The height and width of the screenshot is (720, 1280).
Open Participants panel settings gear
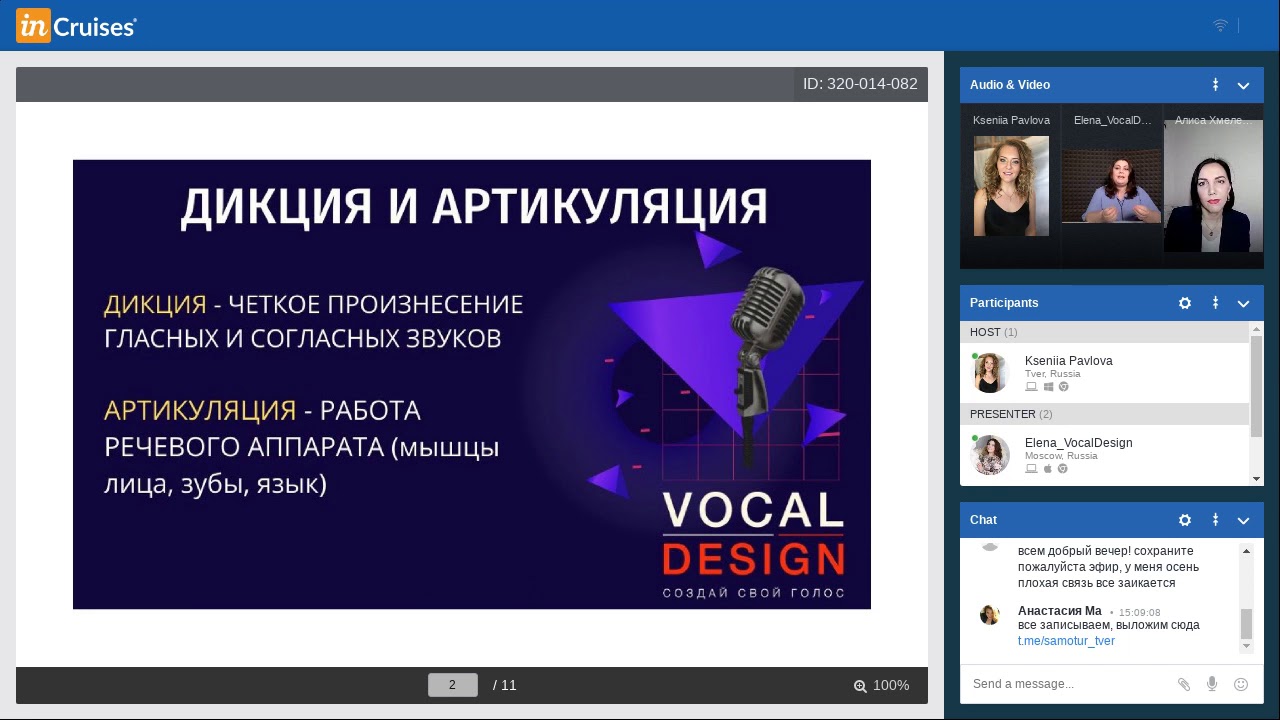(1185, 303)
